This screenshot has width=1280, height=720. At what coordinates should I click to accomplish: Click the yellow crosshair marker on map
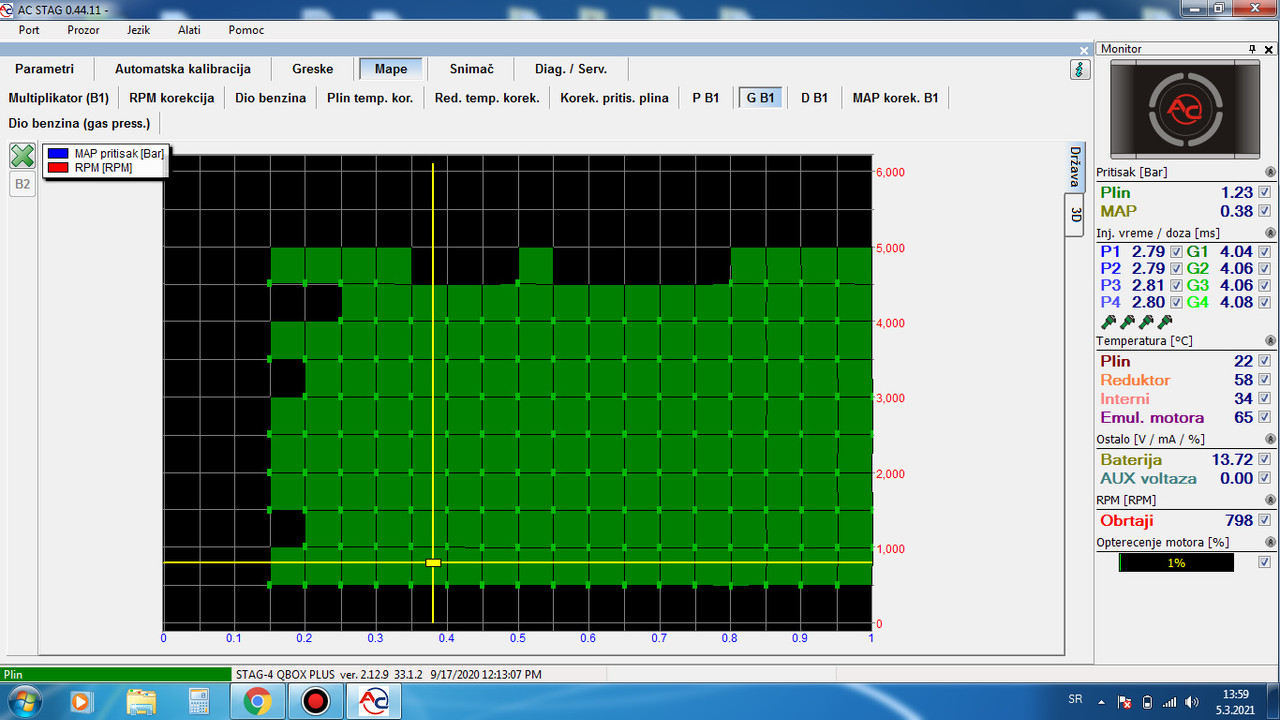pyautogui.click(x=433, y=563)
